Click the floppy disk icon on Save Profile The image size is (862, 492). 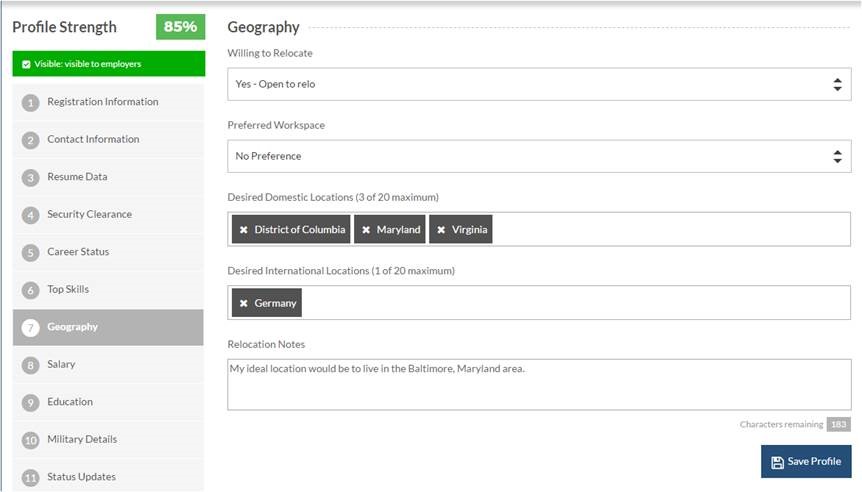pos(777,462)
